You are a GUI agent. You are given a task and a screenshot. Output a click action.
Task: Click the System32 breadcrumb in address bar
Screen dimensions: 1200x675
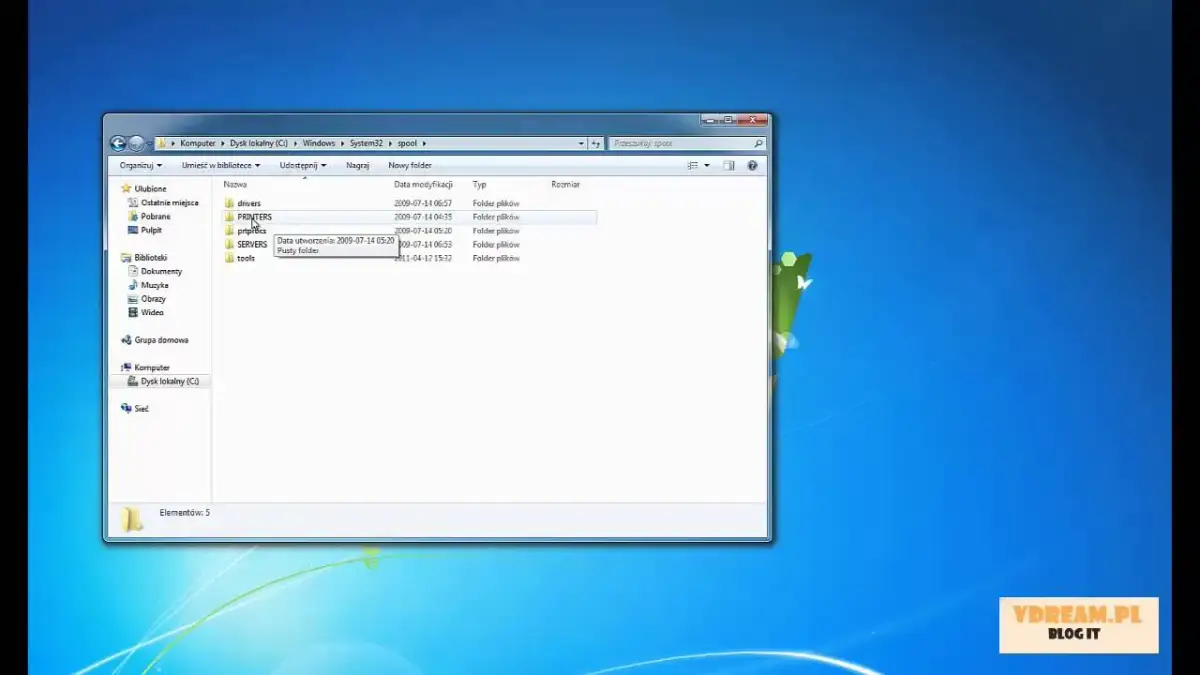point(366,144)
